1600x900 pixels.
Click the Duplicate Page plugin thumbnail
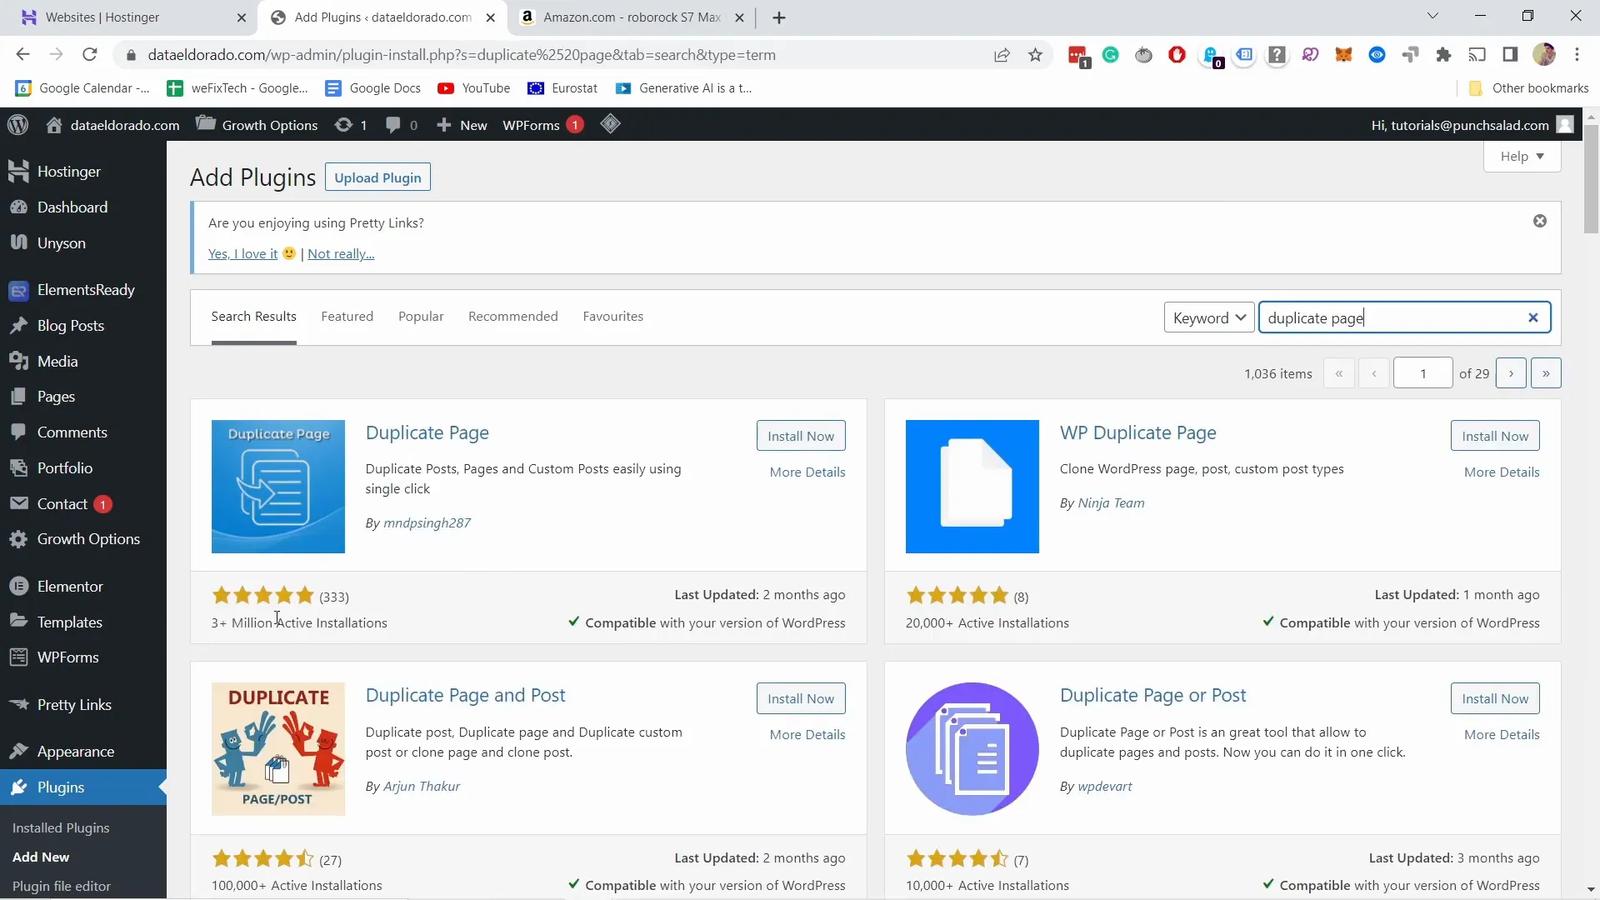[278, 487]
